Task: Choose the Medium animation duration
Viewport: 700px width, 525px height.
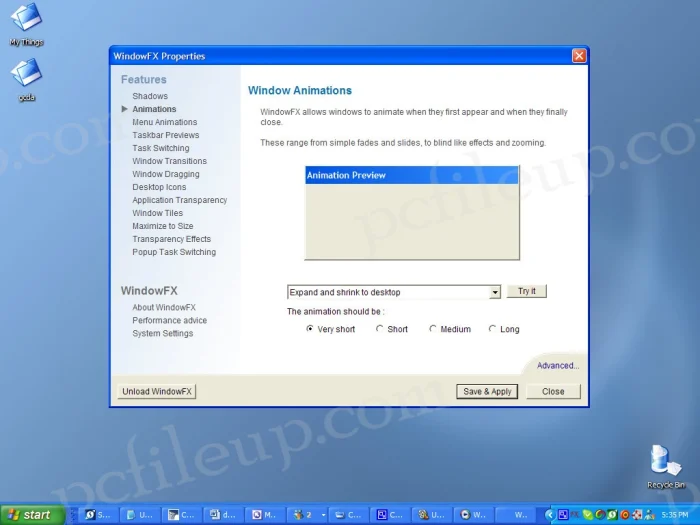Action: tap(433, 329)
